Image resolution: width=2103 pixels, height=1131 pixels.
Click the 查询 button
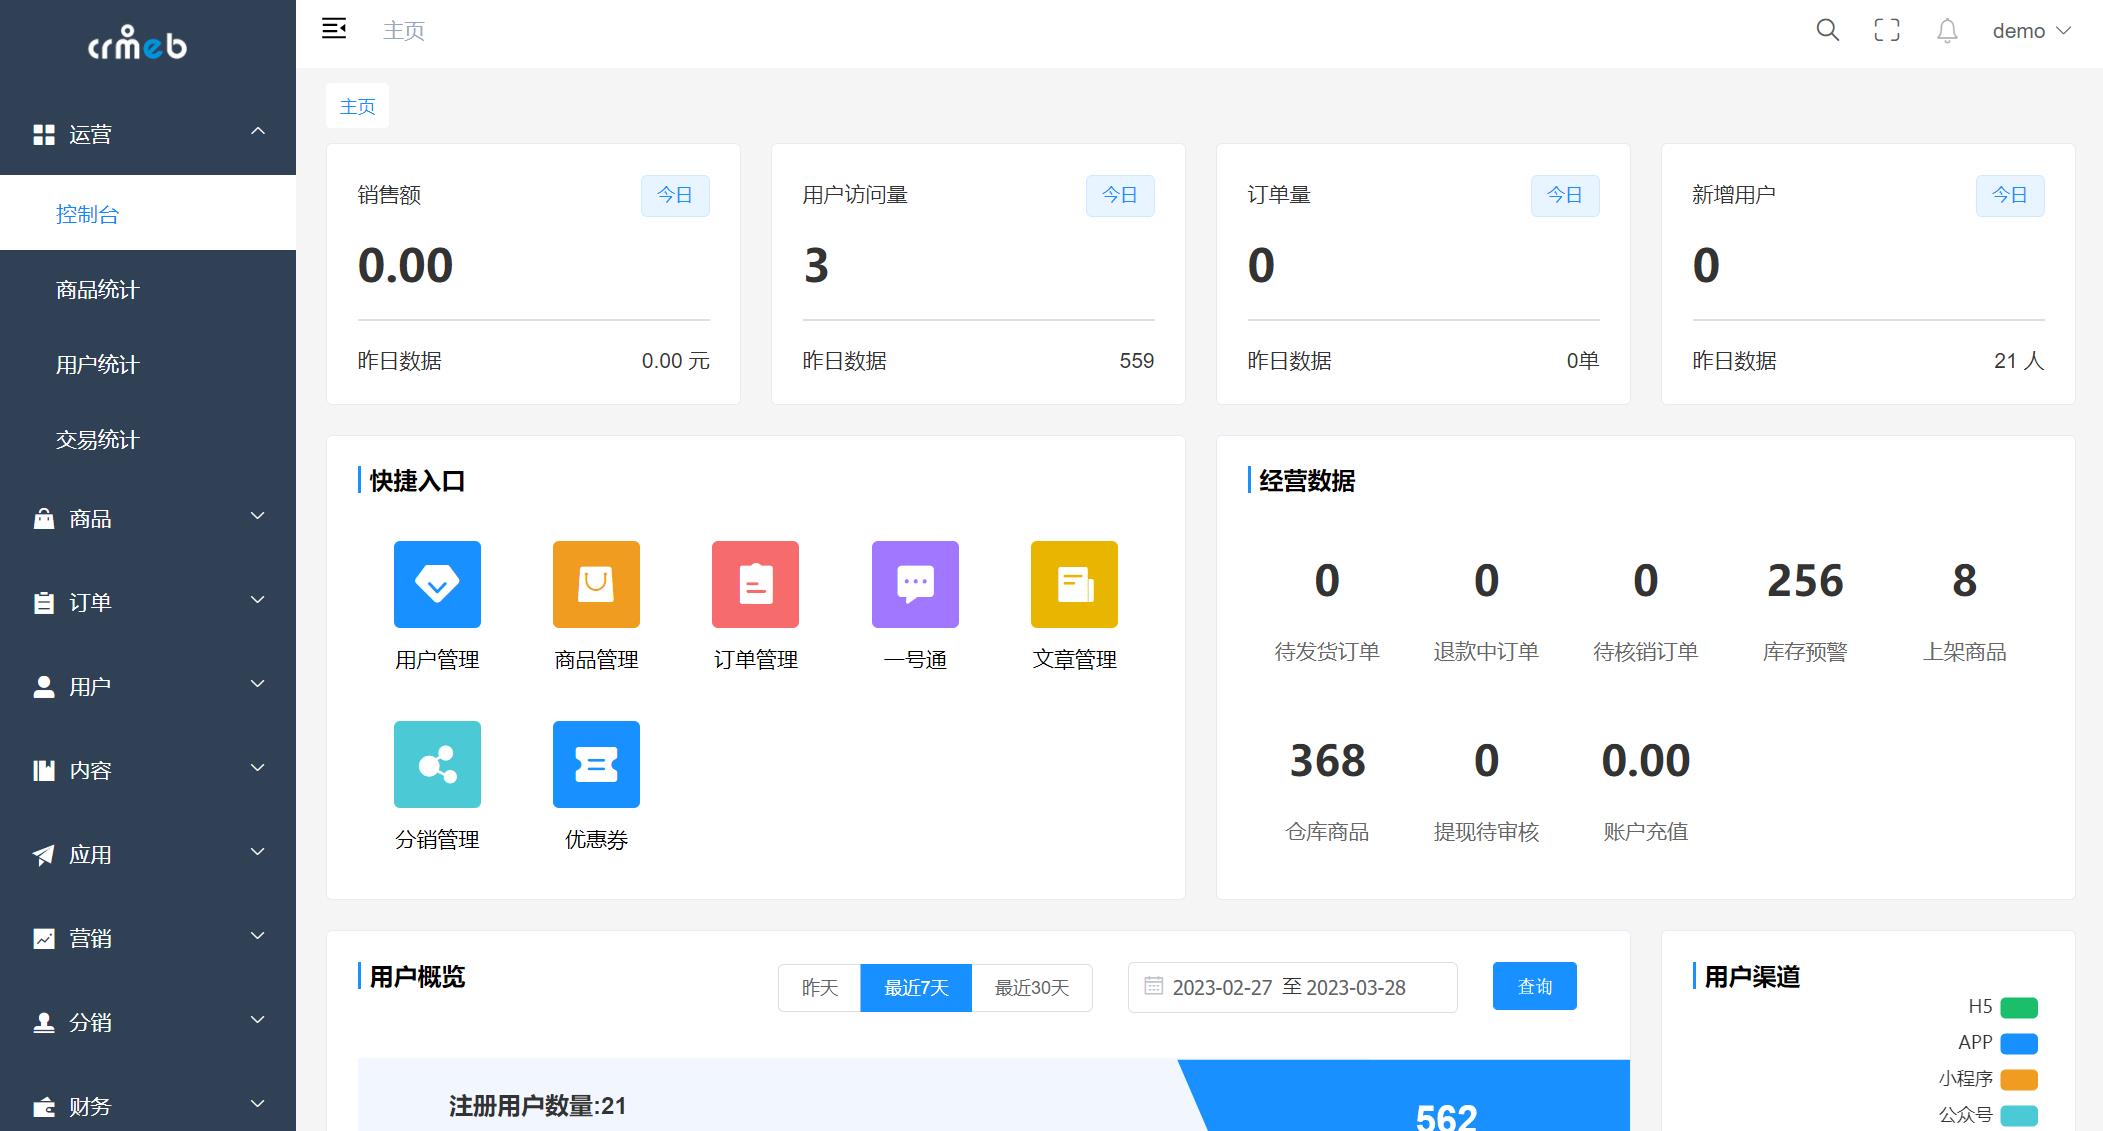coord(1535,986)
